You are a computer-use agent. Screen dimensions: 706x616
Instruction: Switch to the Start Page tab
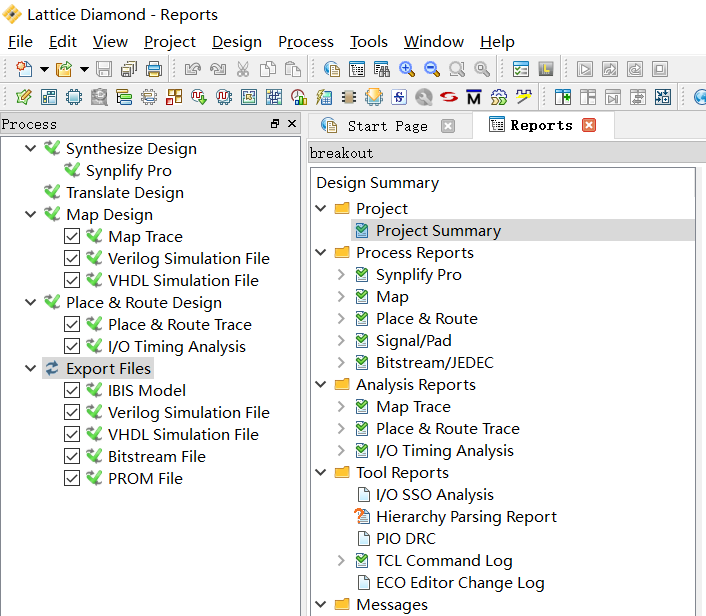[387, 126]
